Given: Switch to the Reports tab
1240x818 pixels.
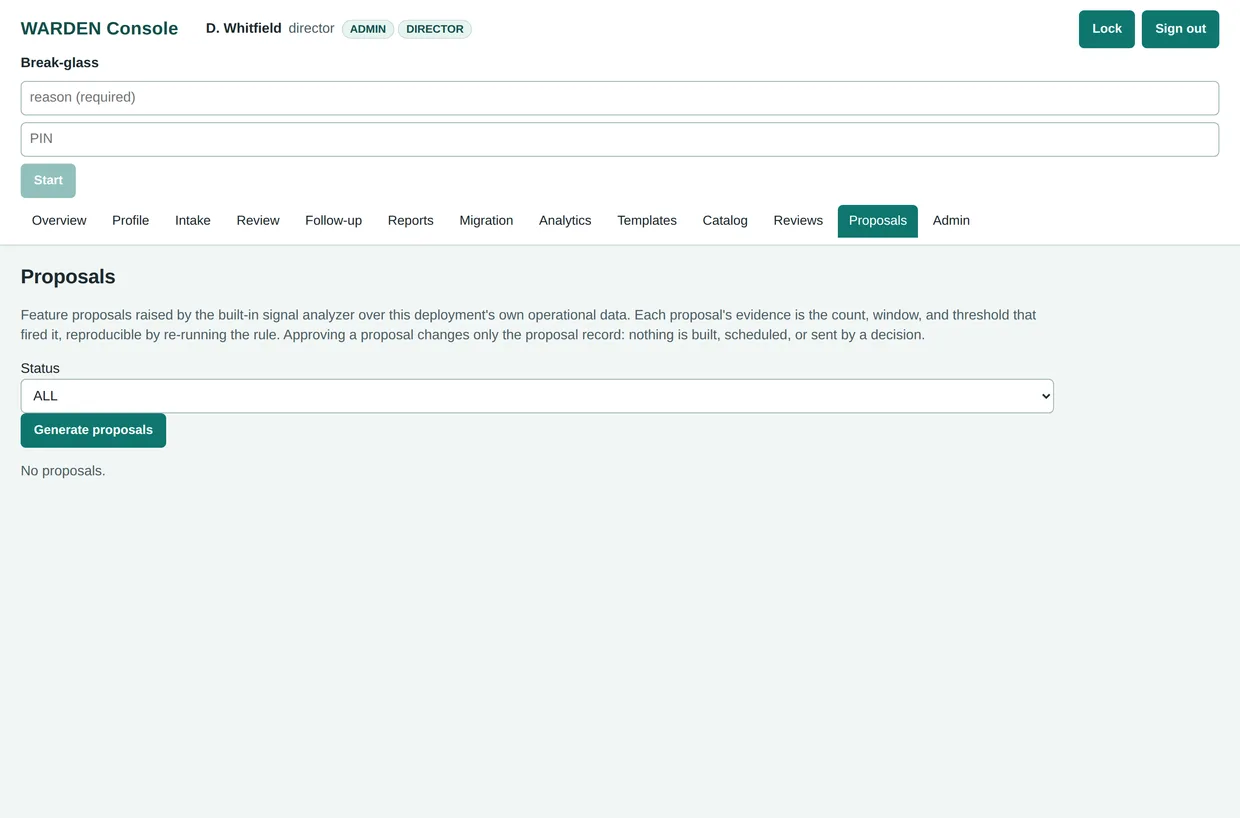Looking at the screenshot, I should [x=411, y=221].
